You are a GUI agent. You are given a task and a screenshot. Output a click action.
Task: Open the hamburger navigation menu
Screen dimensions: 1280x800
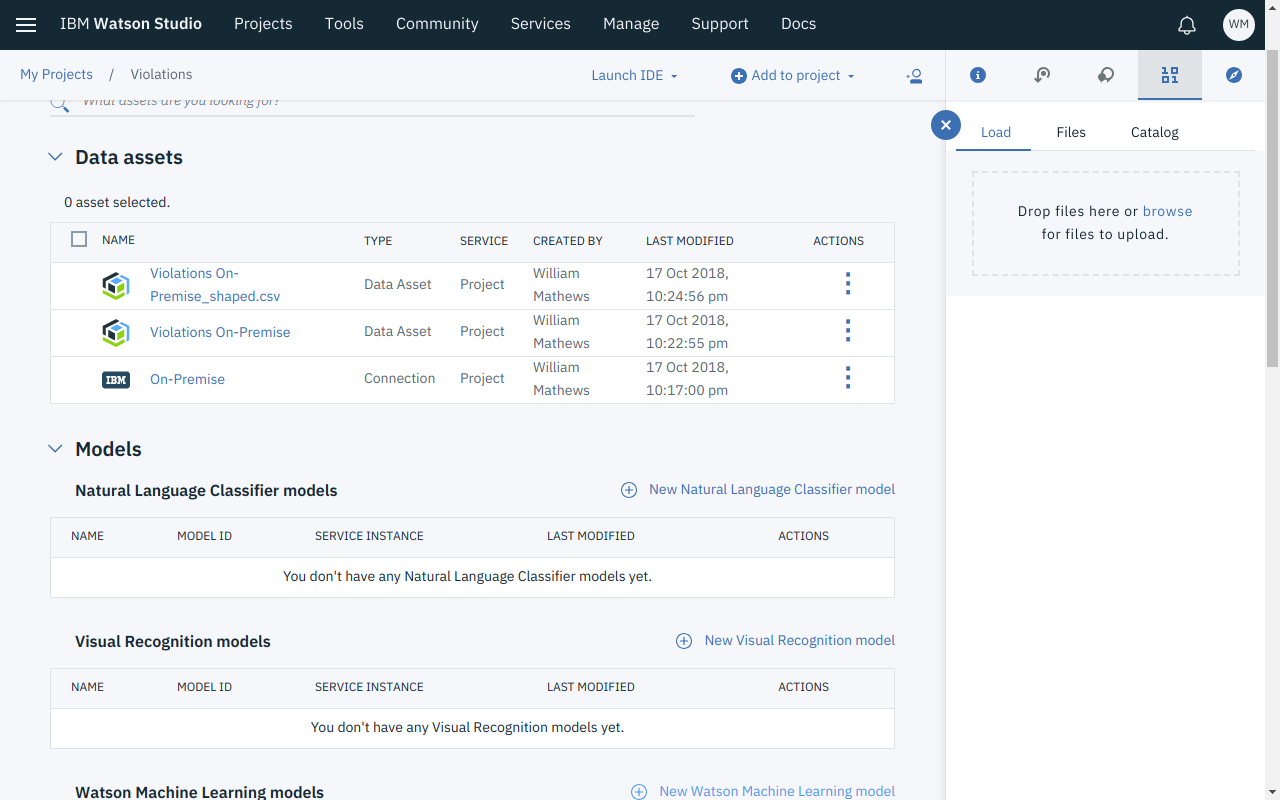pyautogui.click(x=26, y=25)
